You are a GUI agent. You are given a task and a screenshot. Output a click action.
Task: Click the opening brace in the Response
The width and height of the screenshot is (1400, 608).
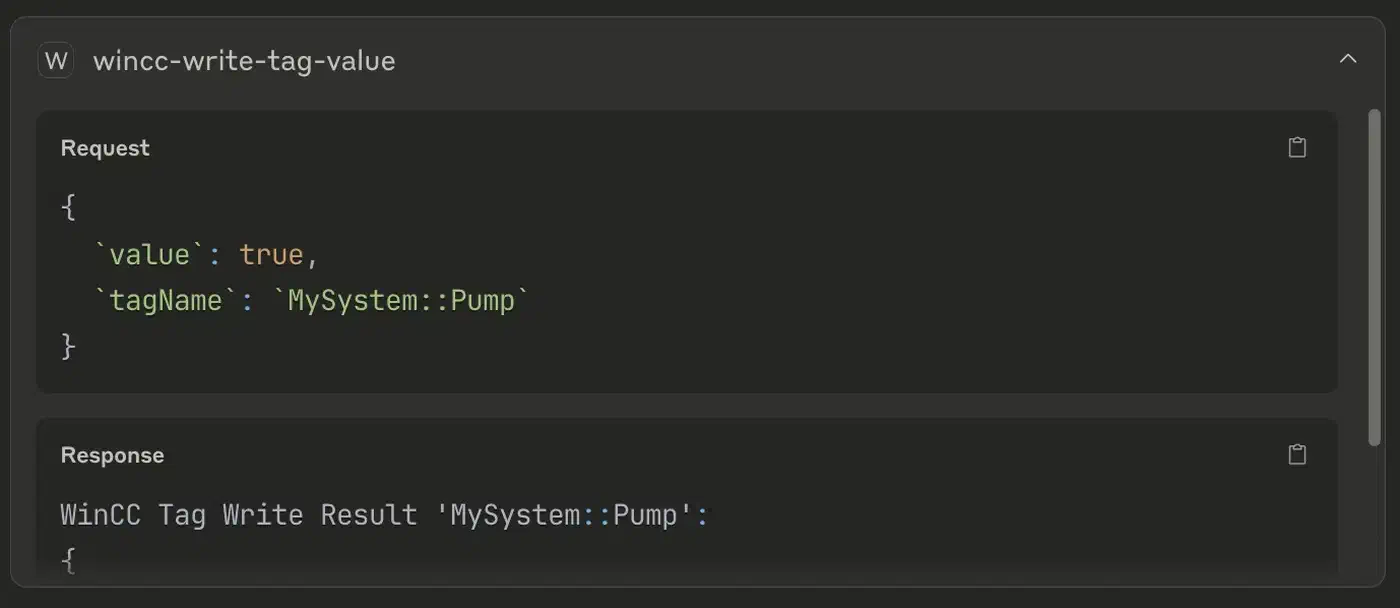68,560
